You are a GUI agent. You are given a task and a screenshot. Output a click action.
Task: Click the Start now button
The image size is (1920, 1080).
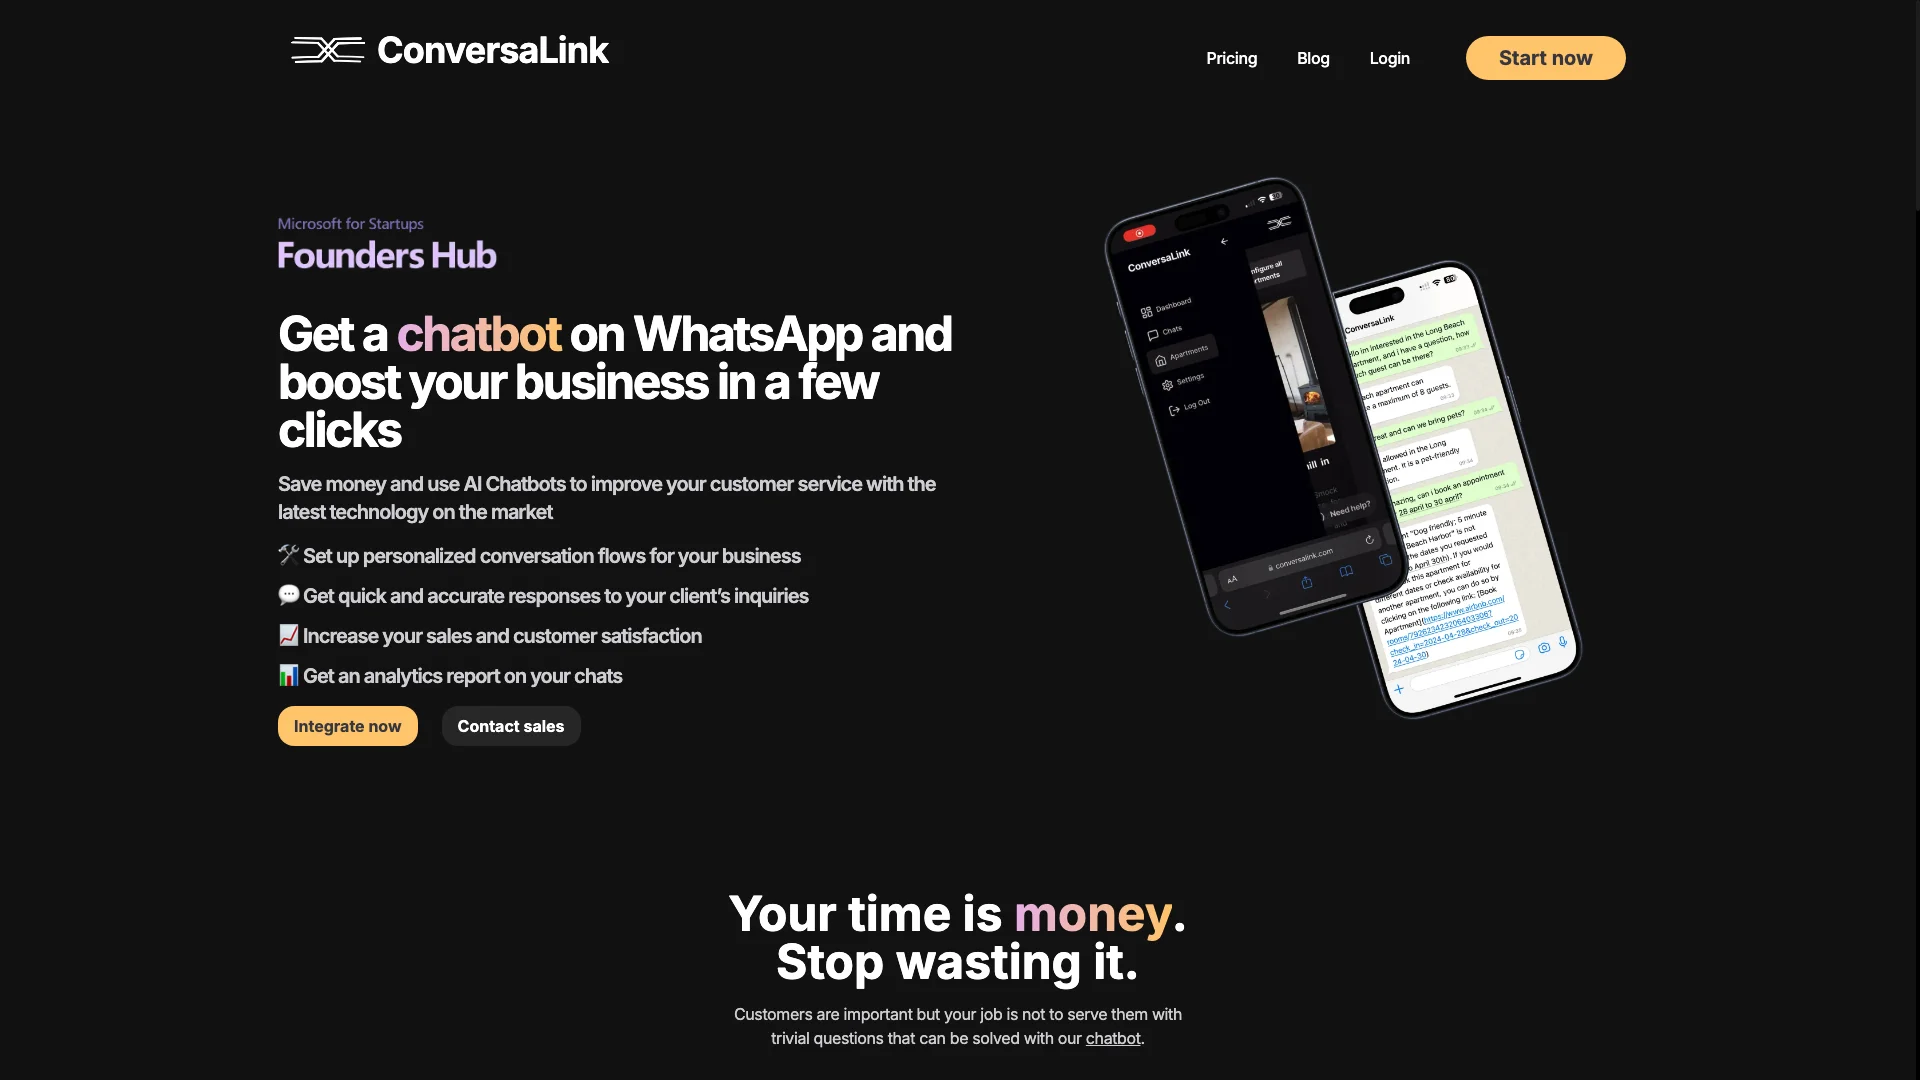click(x=1545, y=58)
